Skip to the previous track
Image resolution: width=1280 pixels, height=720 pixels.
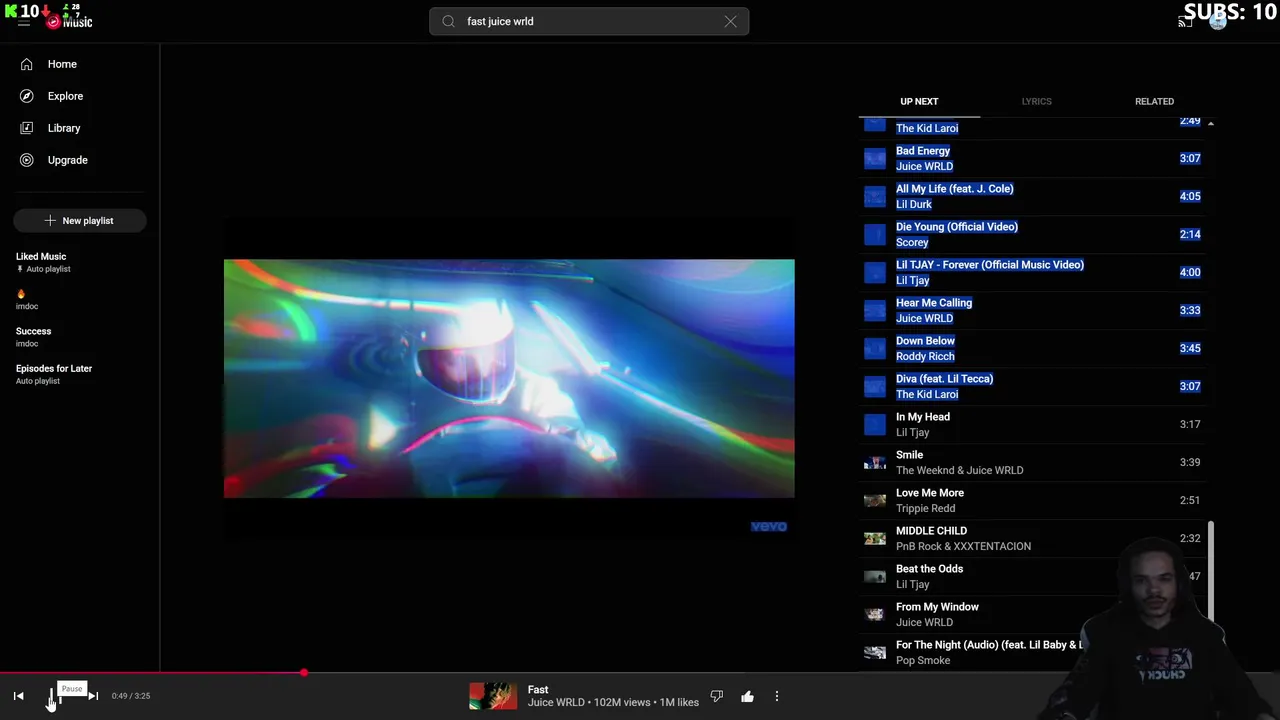click(x=18, y=696)
